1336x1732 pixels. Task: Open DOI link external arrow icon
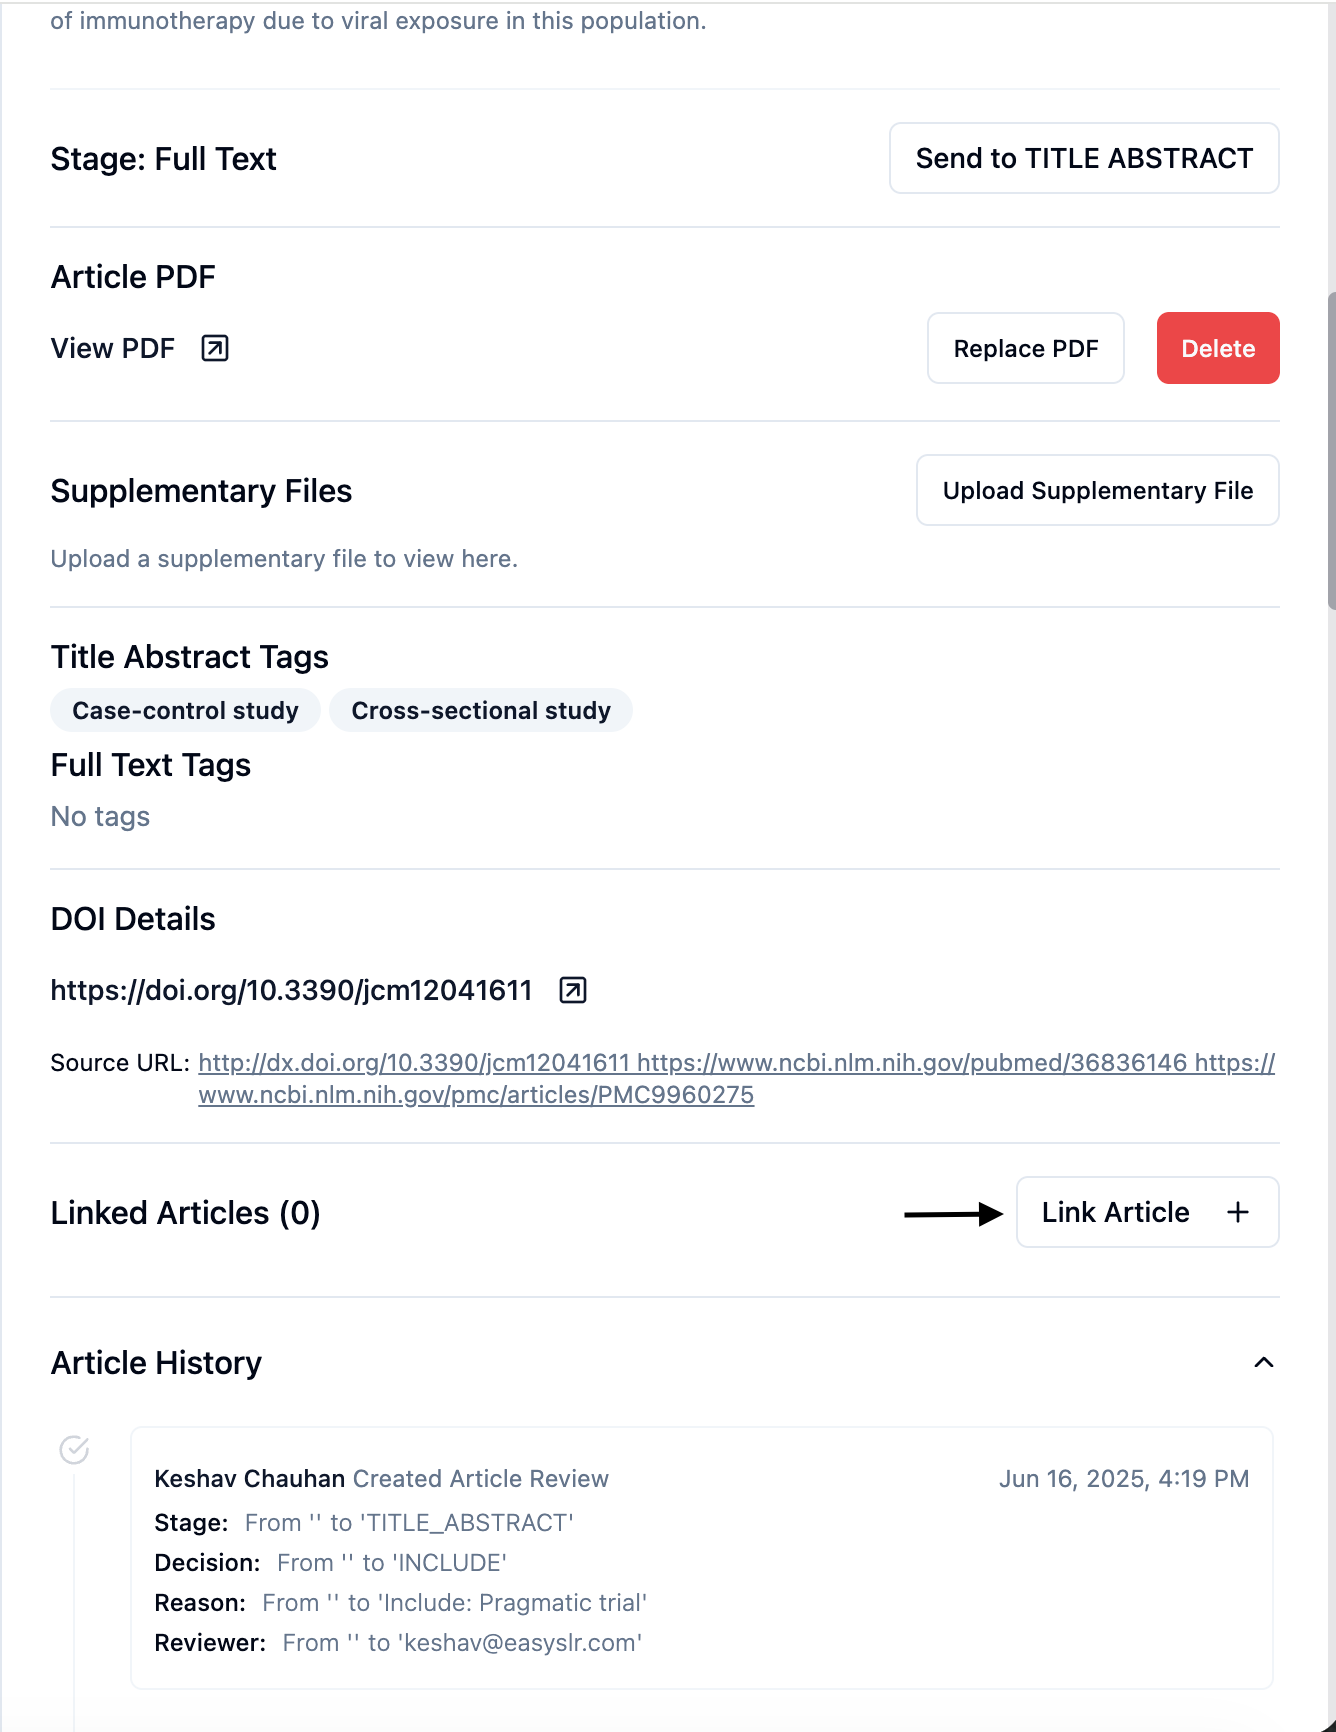(x=573, y=990)
